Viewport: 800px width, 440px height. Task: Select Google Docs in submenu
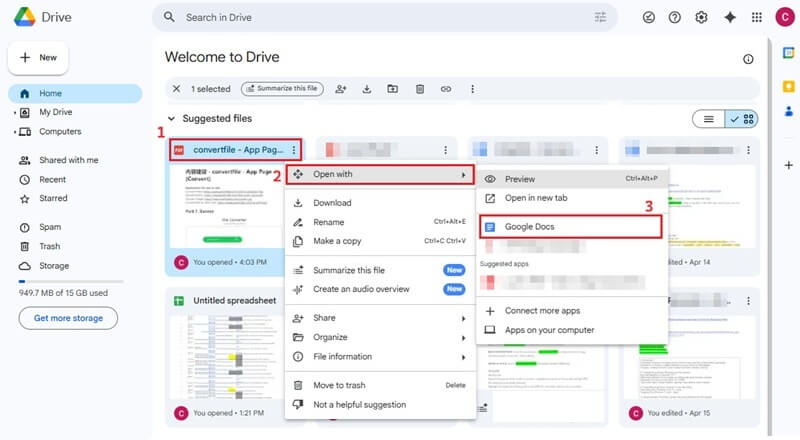click(571, 227)
